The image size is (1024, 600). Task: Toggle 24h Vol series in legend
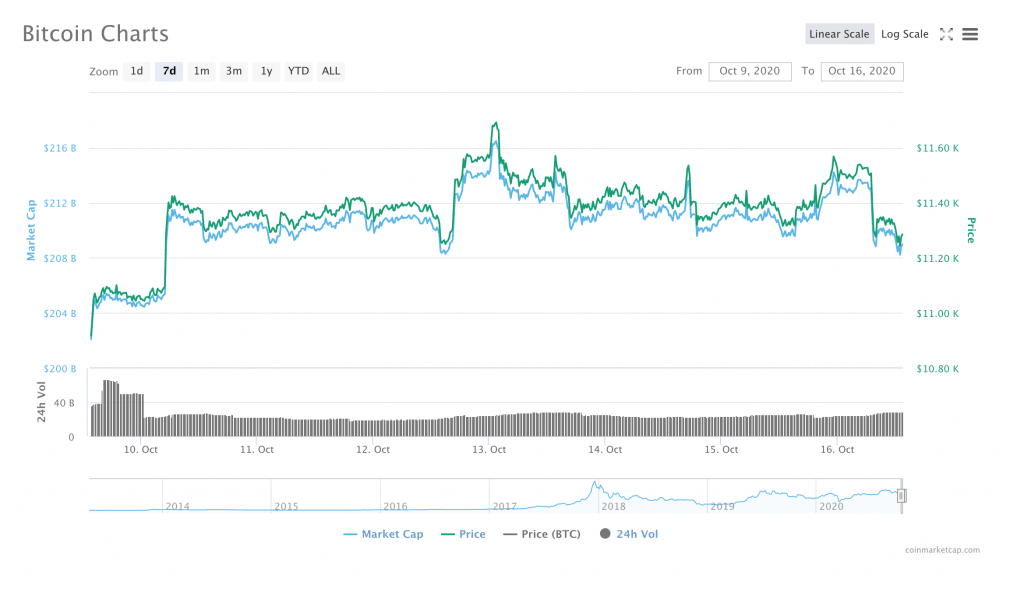629,534
